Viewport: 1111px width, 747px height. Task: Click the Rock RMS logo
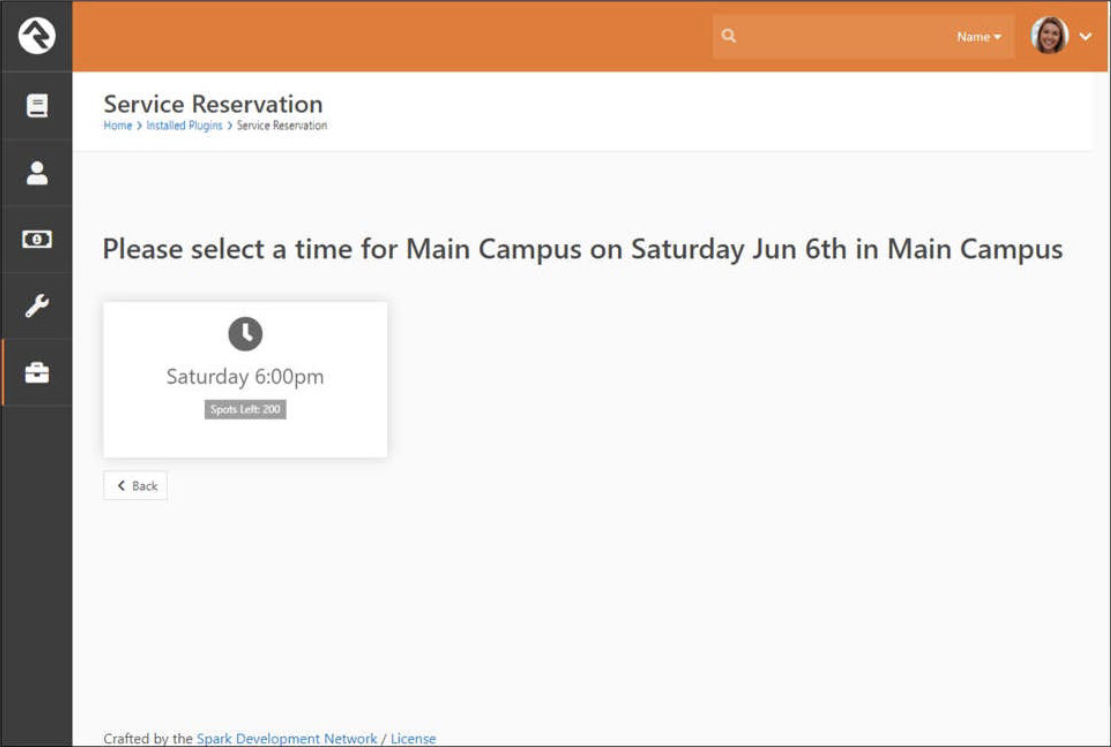click(36, 36)
